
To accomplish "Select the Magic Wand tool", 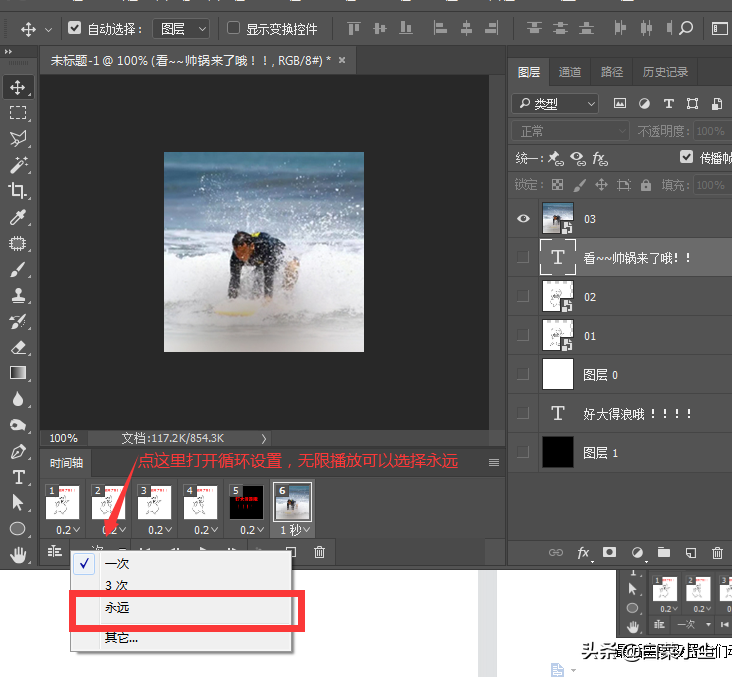I will click(x=18, y=164).
